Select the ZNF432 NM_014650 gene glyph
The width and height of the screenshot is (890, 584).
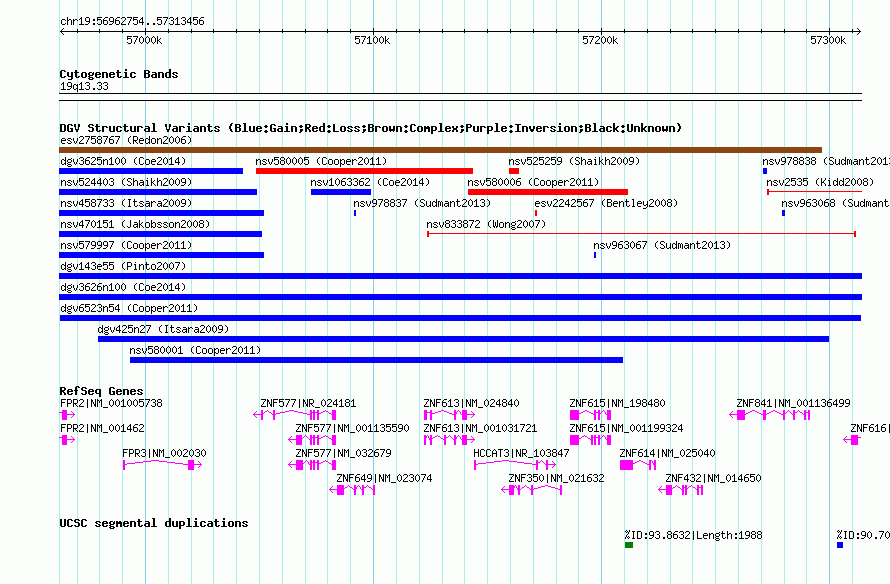click(681, 490)
